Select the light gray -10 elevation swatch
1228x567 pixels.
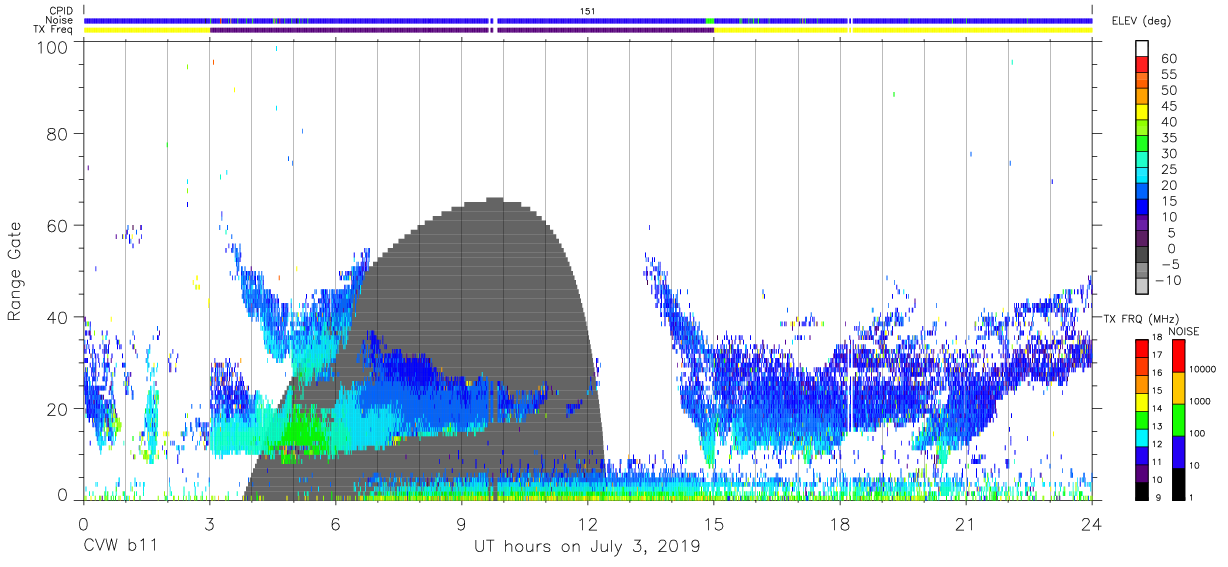[1143, 285]
